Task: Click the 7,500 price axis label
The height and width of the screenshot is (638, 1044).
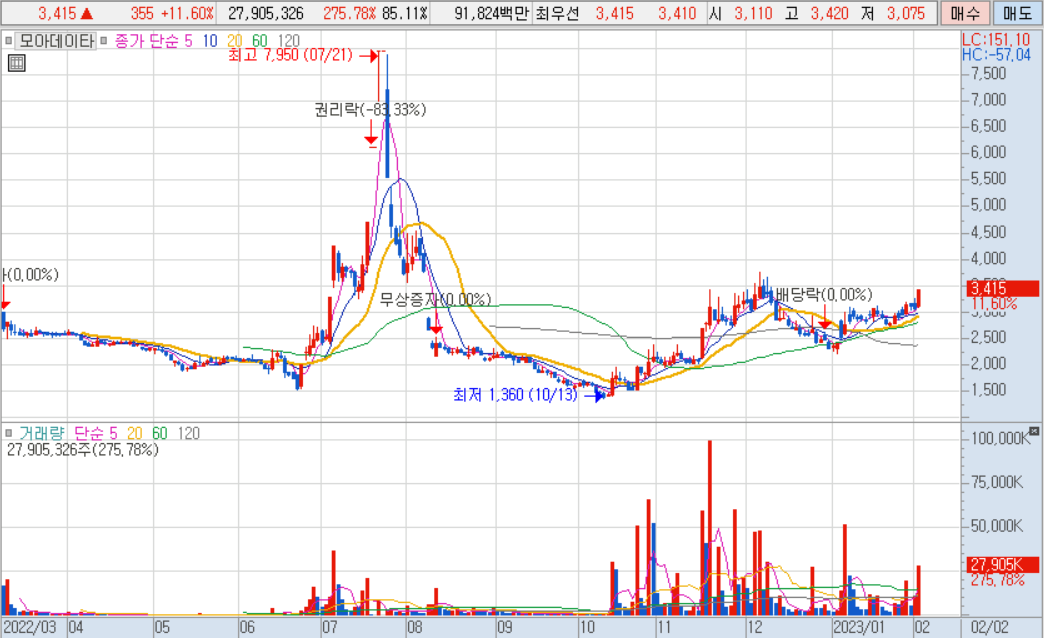Action: [989, 73]
